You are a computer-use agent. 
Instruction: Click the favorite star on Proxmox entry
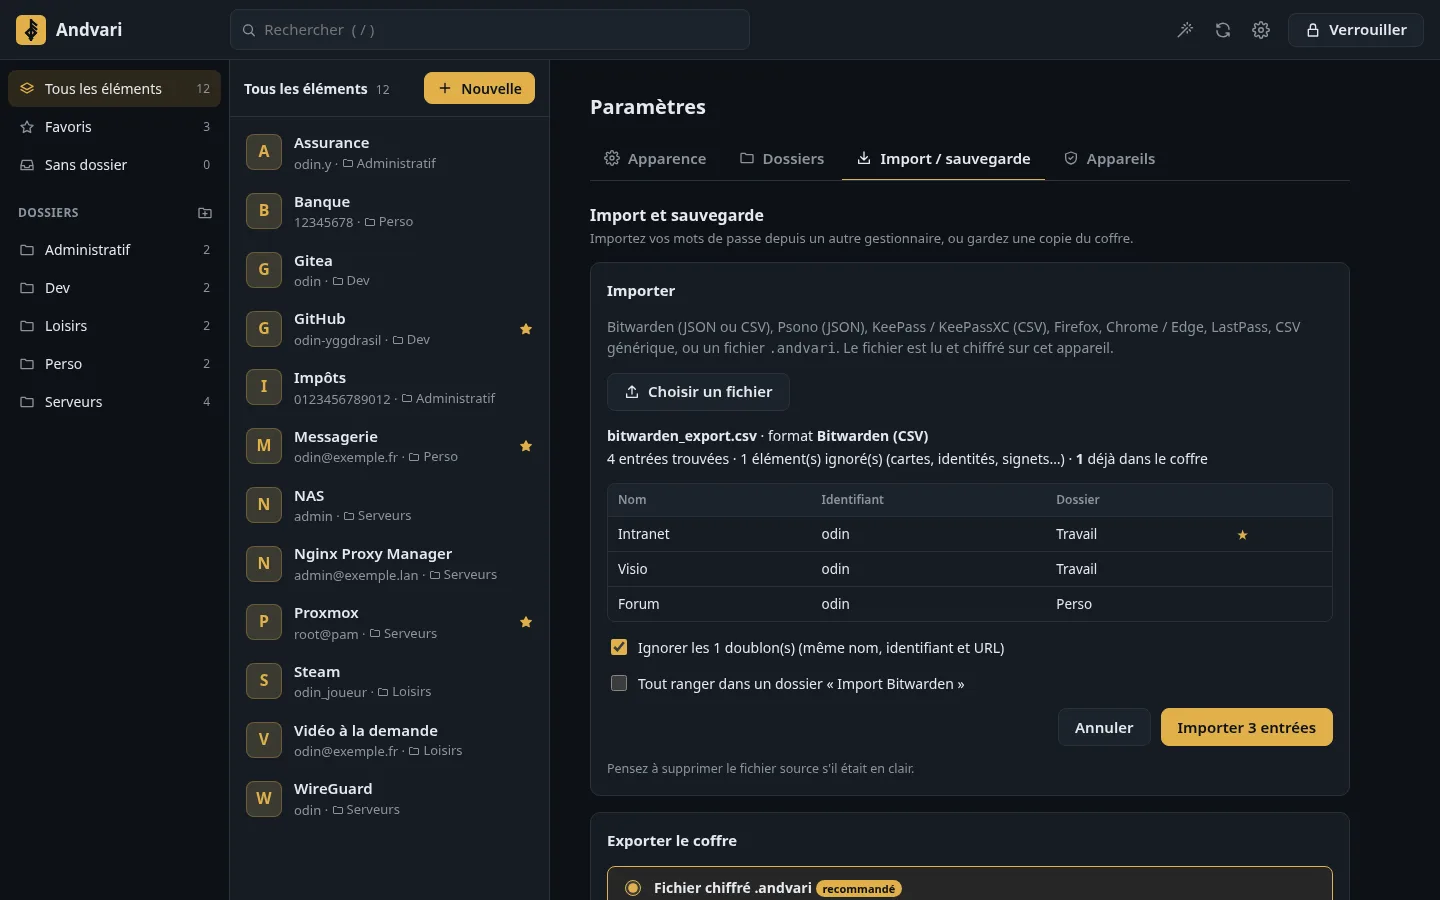(x=526, y=622)
